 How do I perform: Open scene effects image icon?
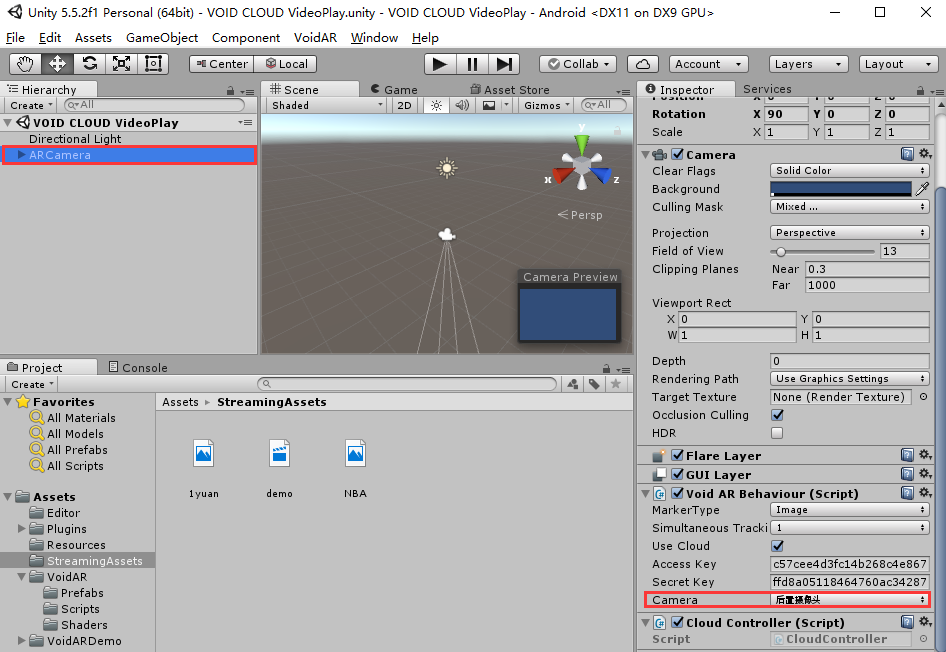coord(489,106)
